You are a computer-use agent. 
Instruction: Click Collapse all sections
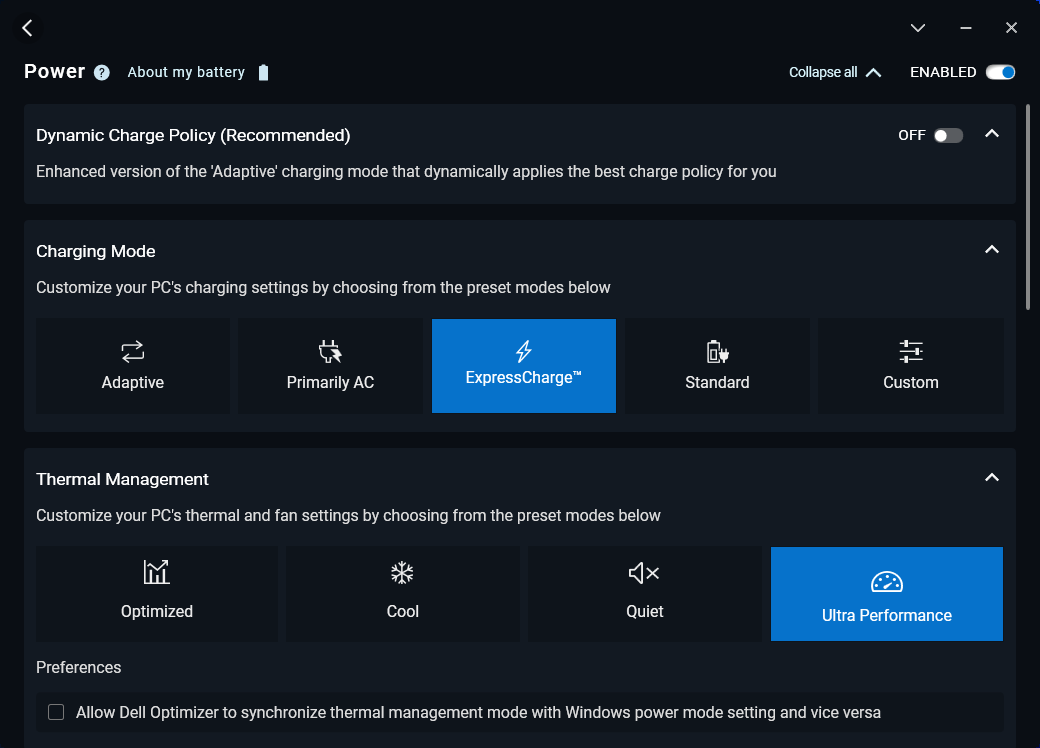(835, 72)
